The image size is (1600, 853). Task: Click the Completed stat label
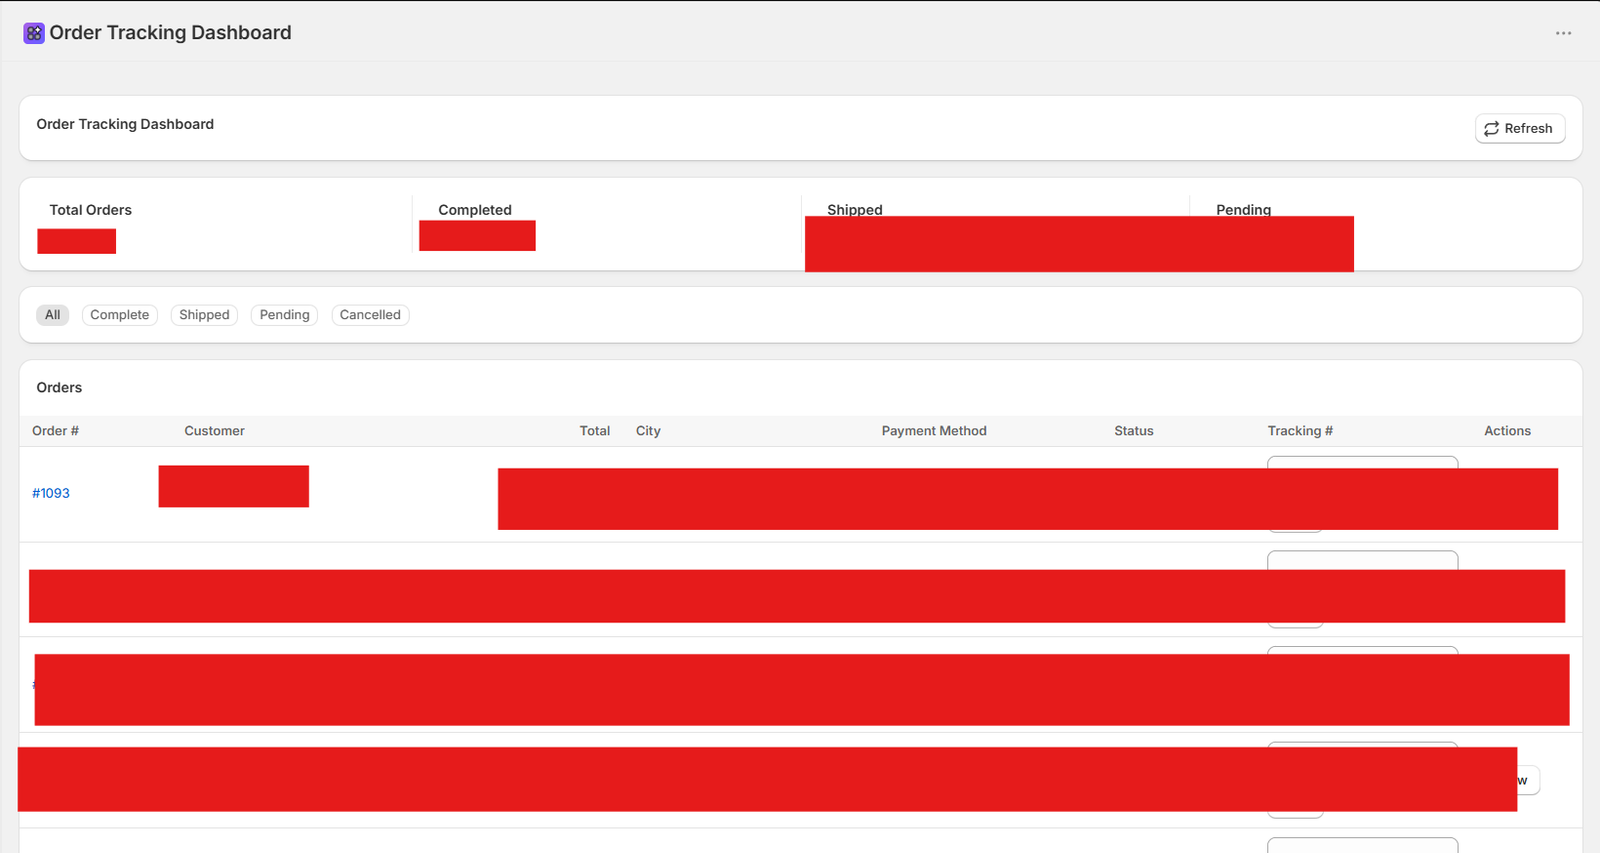(475, 210)
